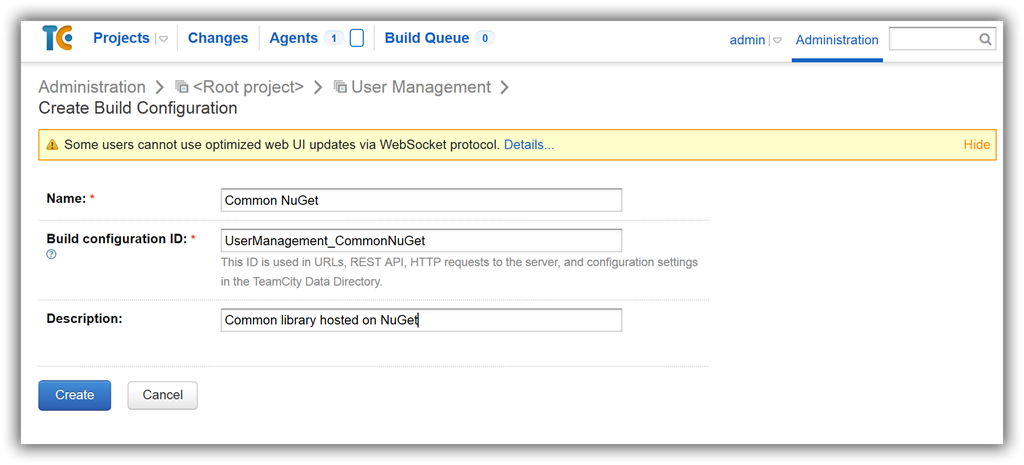Screen dimensions: 1024x465
Task: Expand the admin user dropdown arrow
Action: pos(777,40)
